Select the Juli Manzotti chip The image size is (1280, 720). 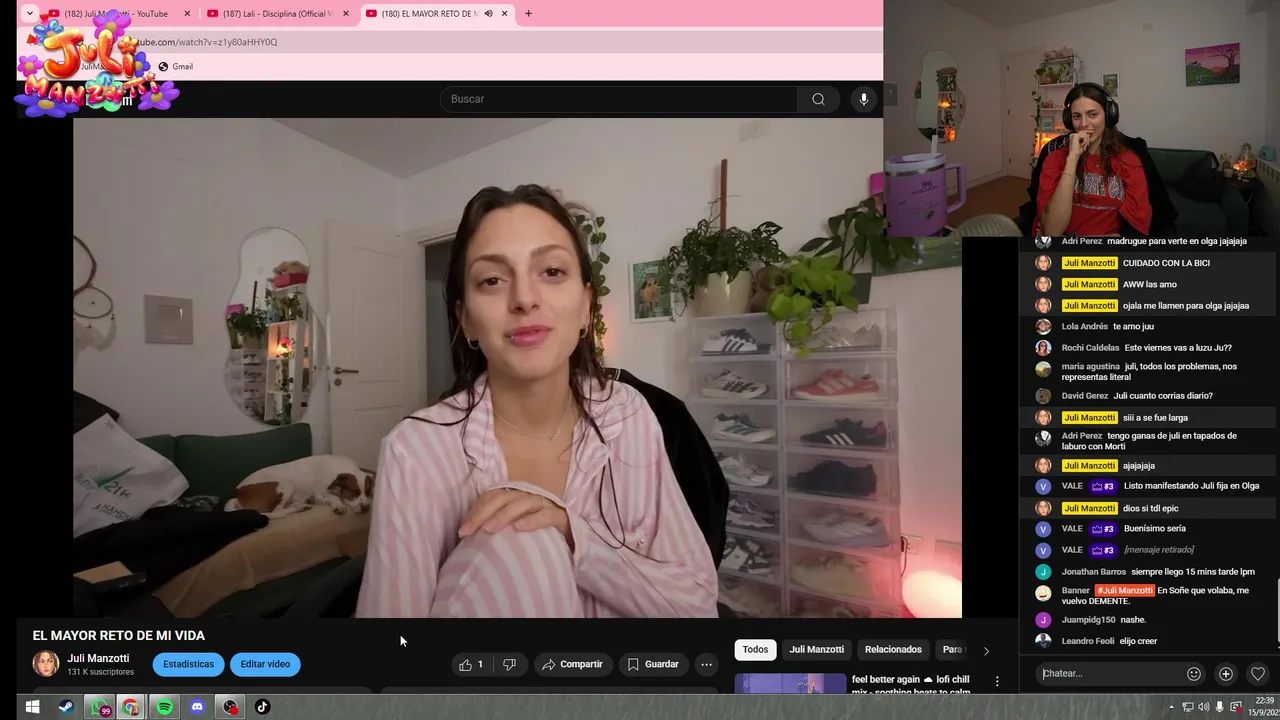coord(816,650)
